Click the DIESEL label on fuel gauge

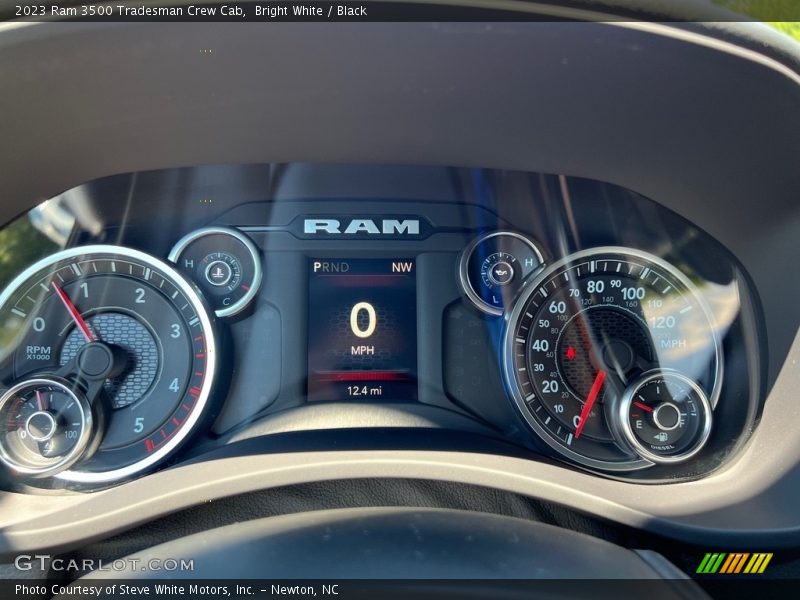click(662, 447)
